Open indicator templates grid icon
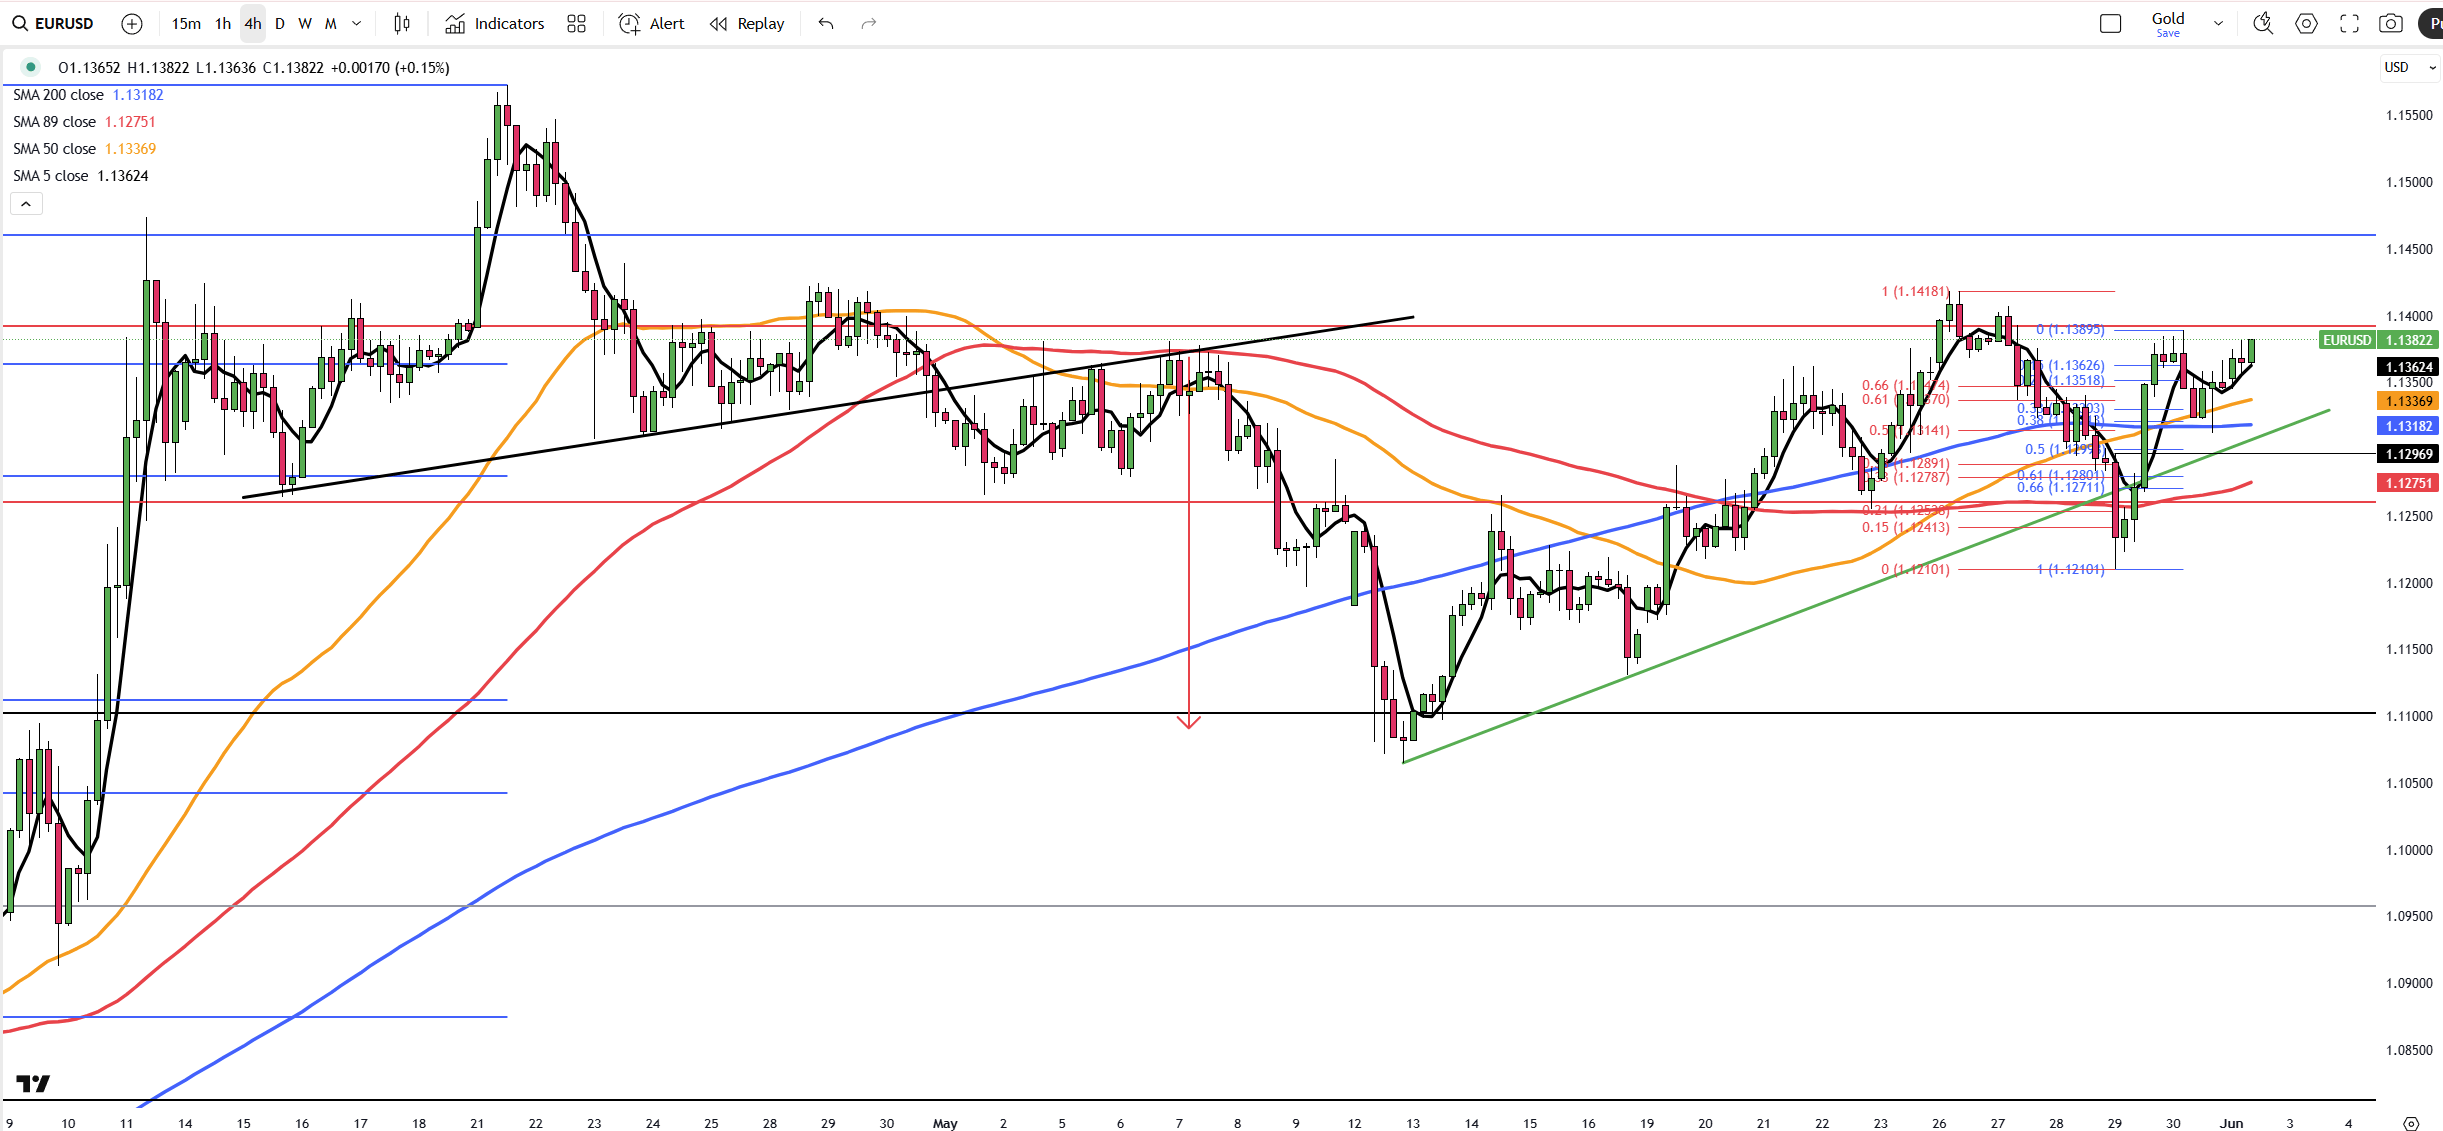Screen dimensions: 2443x1131 pyautogui.click(x=577, y=23)
